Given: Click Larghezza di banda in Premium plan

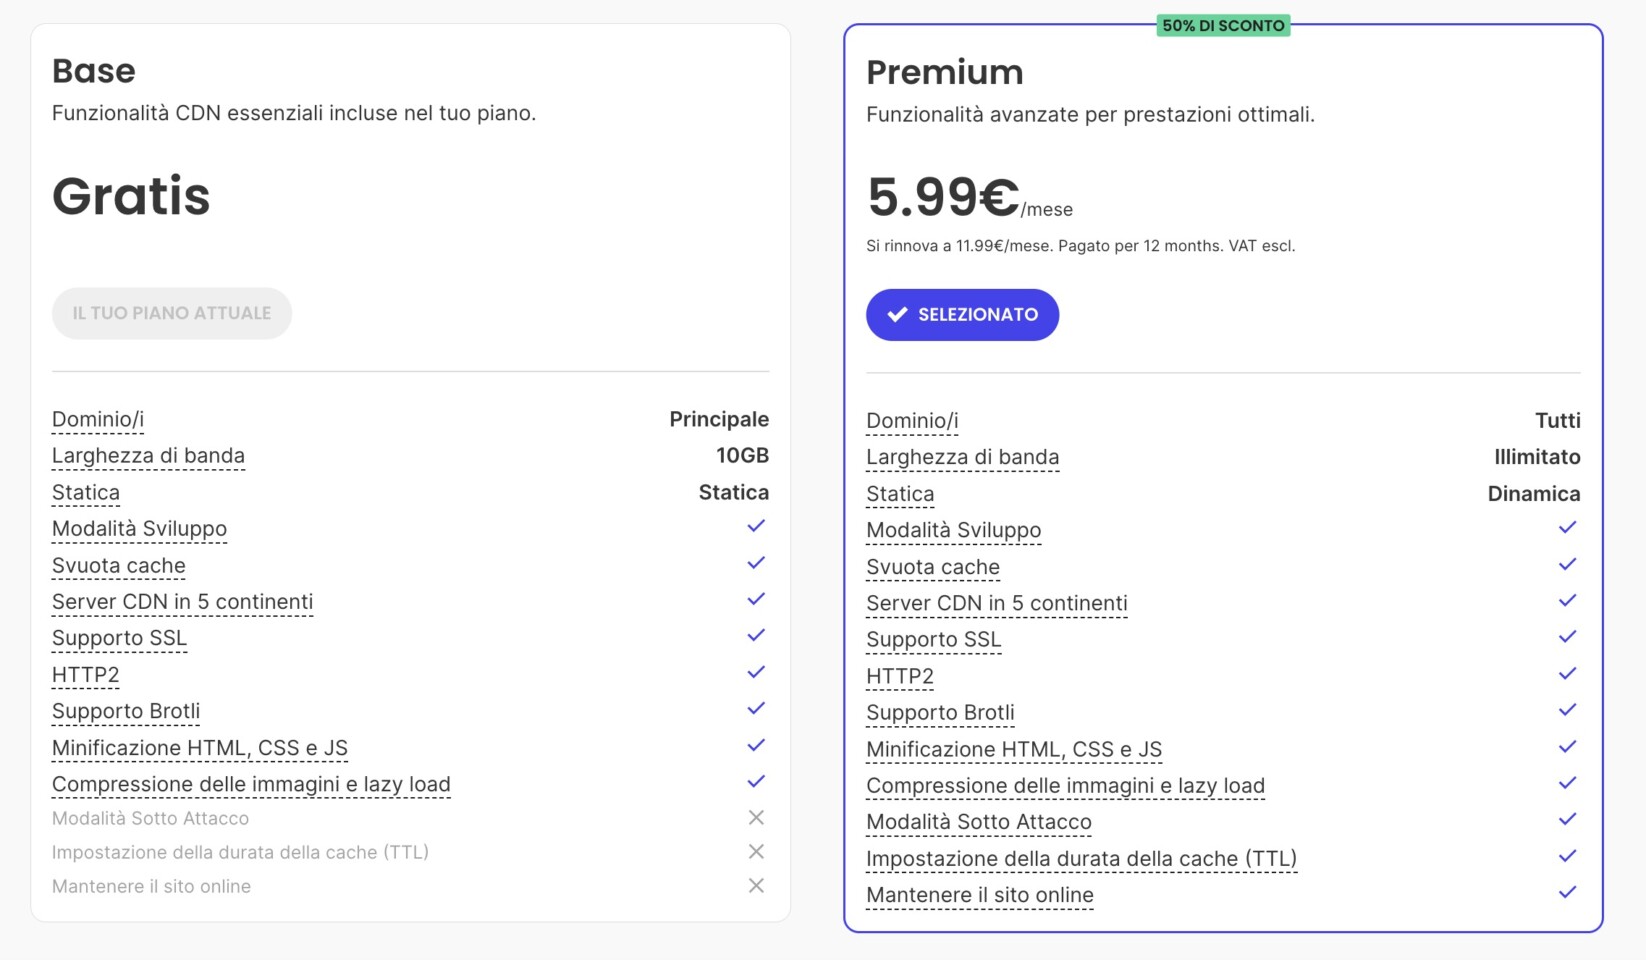Looking at the screenshot, I should (x=962, y=457).
